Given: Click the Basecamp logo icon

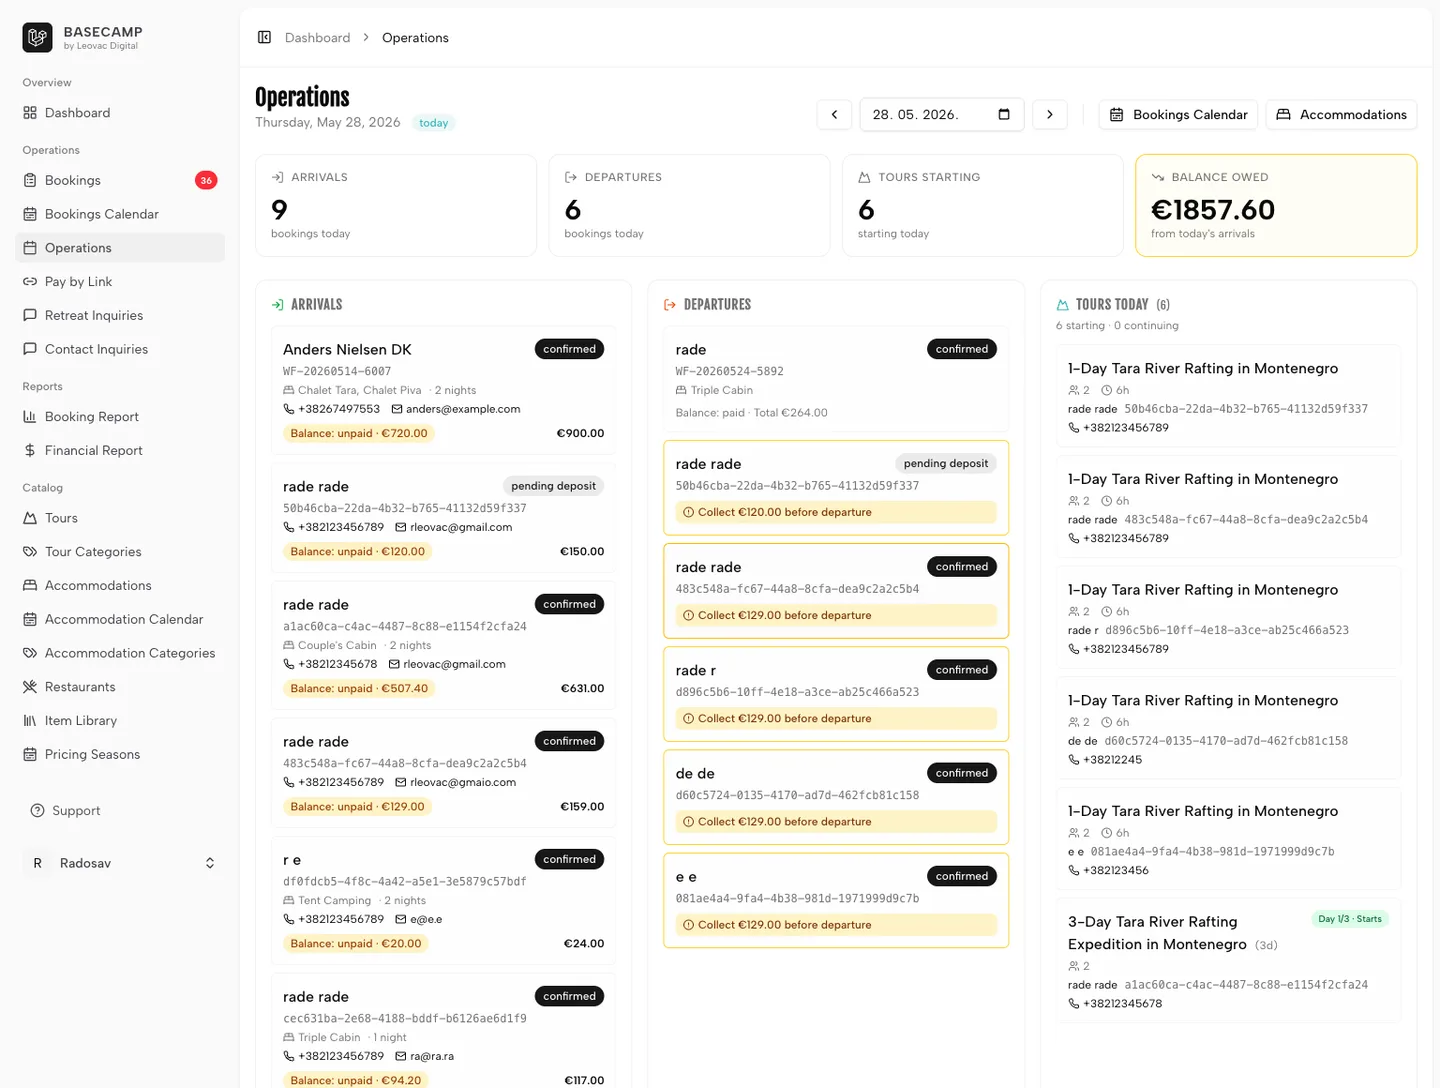Looking at the screenshot, I should pos(38,38).
